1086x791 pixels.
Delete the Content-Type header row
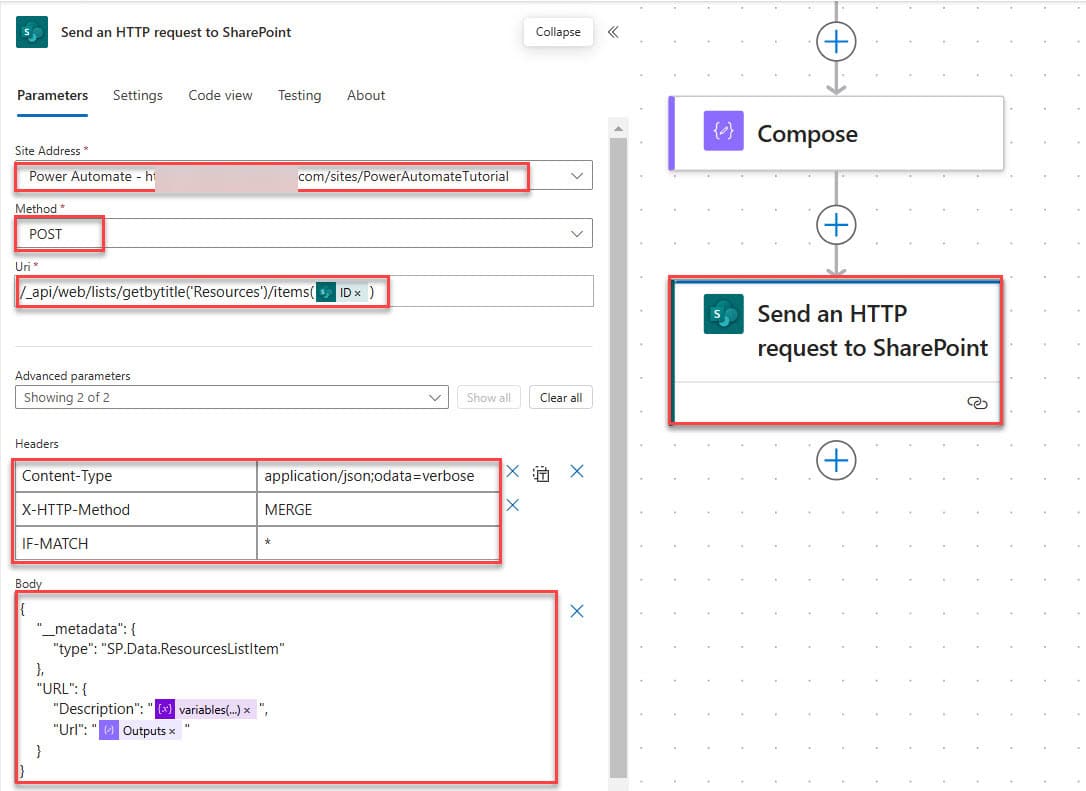[513, 472]
